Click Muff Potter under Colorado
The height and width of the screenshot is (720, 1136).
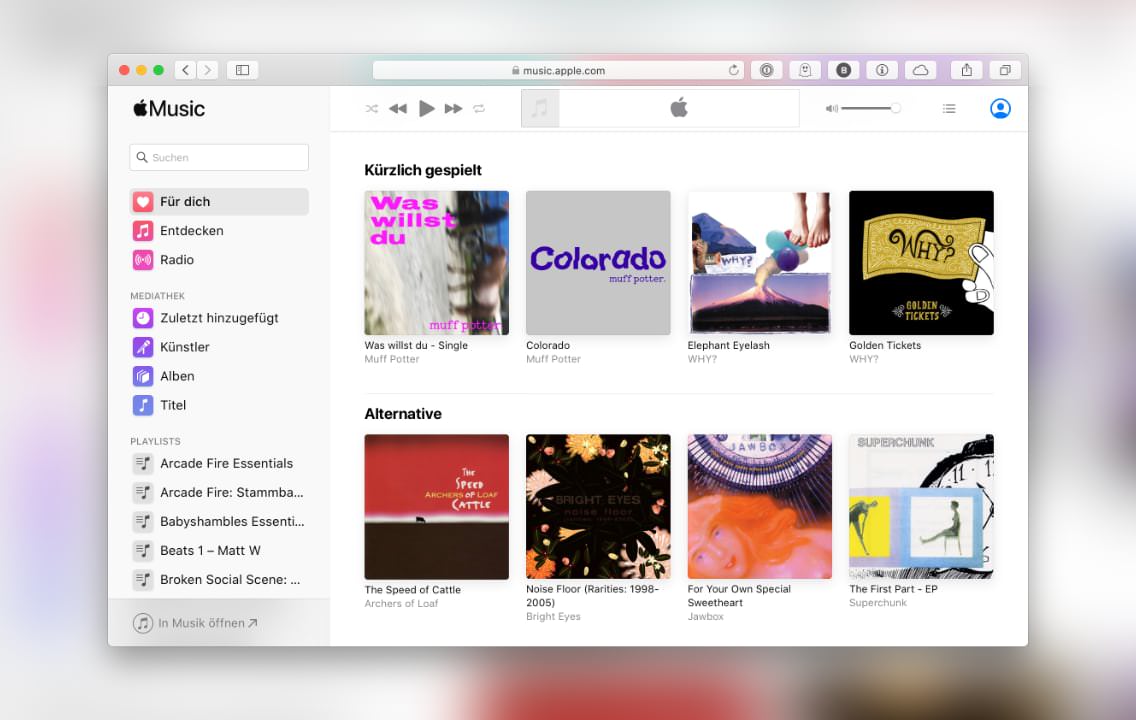[x=554, y=359]
